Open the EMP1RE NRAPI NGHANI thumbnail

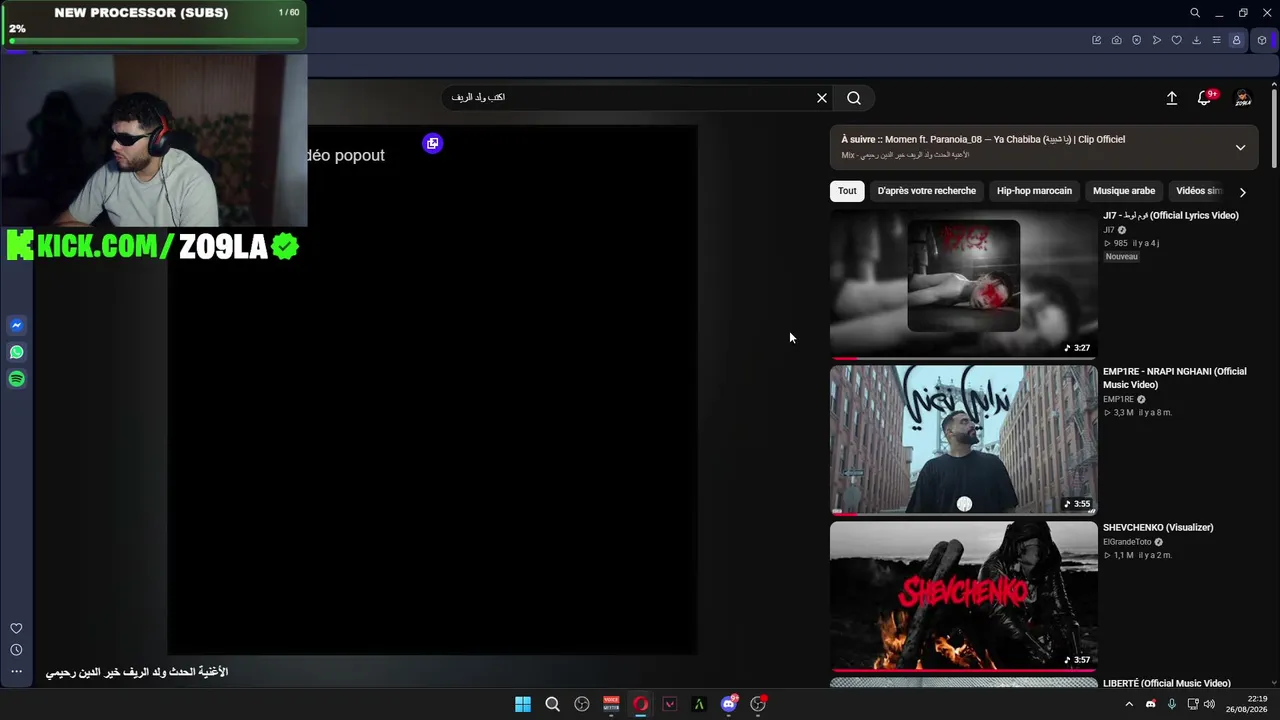964,440
